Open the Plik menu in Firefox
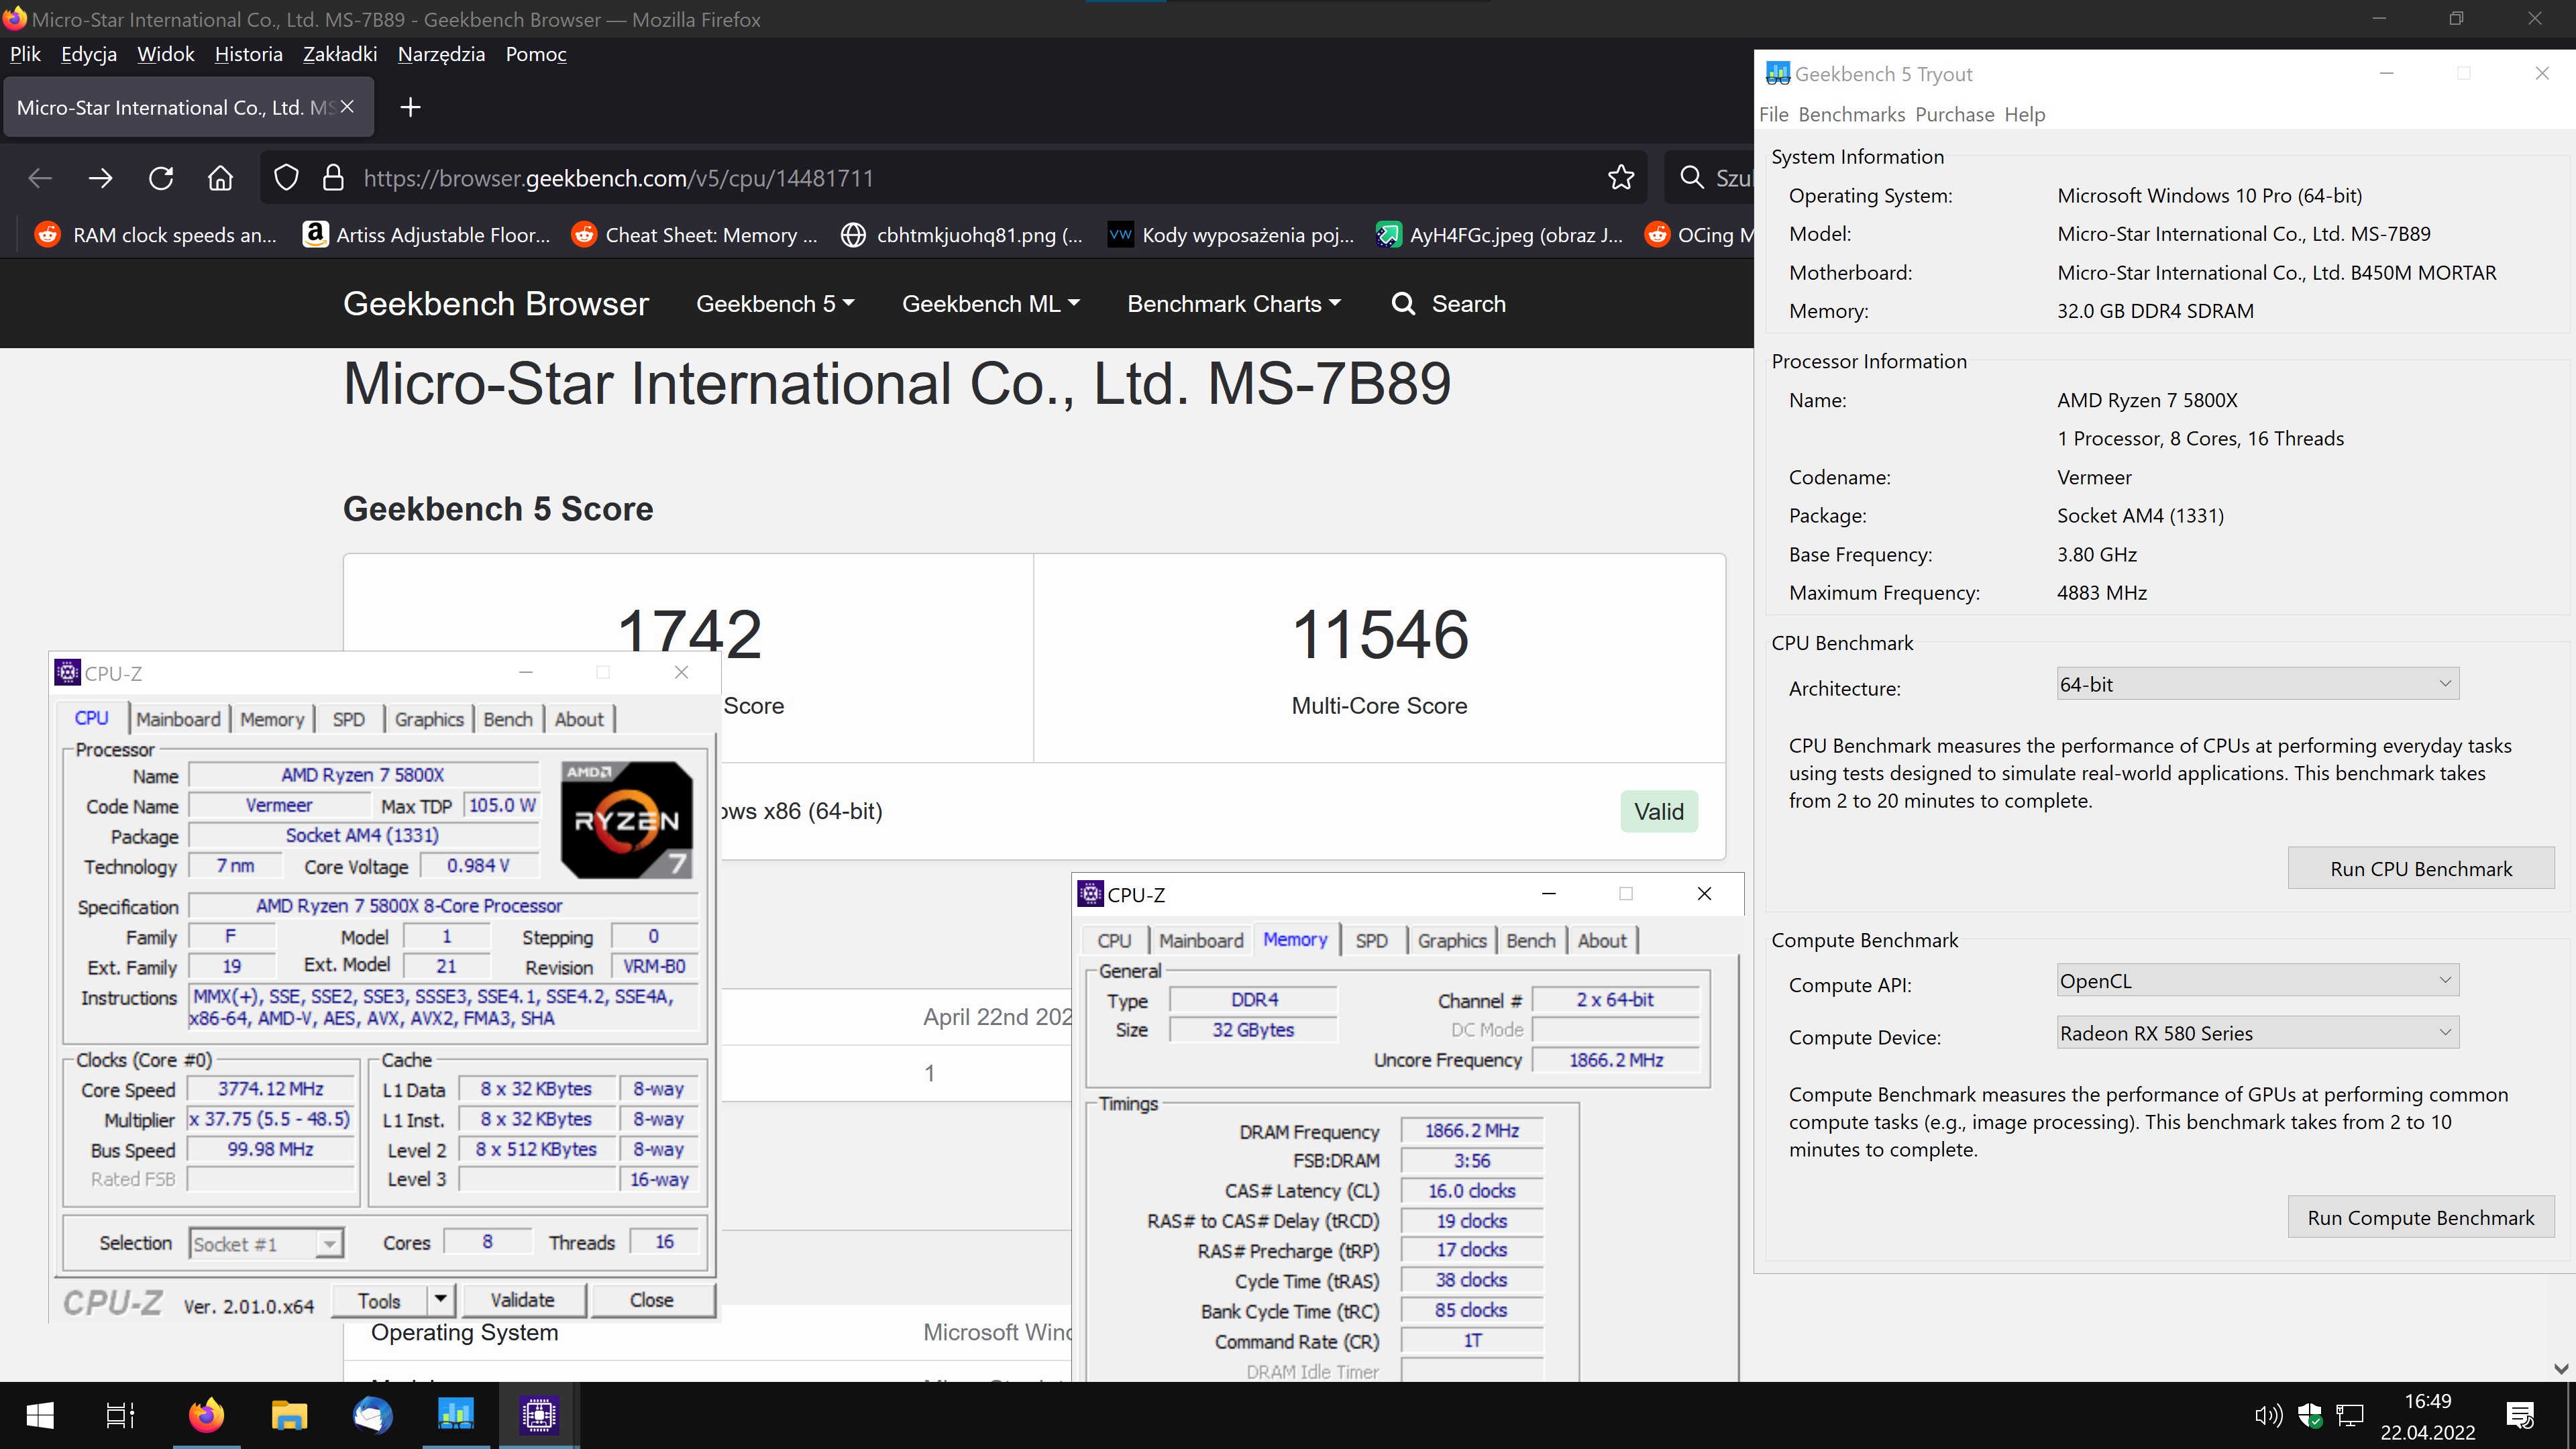Viewport: 2576px width, 1449px height. [25, 54]
